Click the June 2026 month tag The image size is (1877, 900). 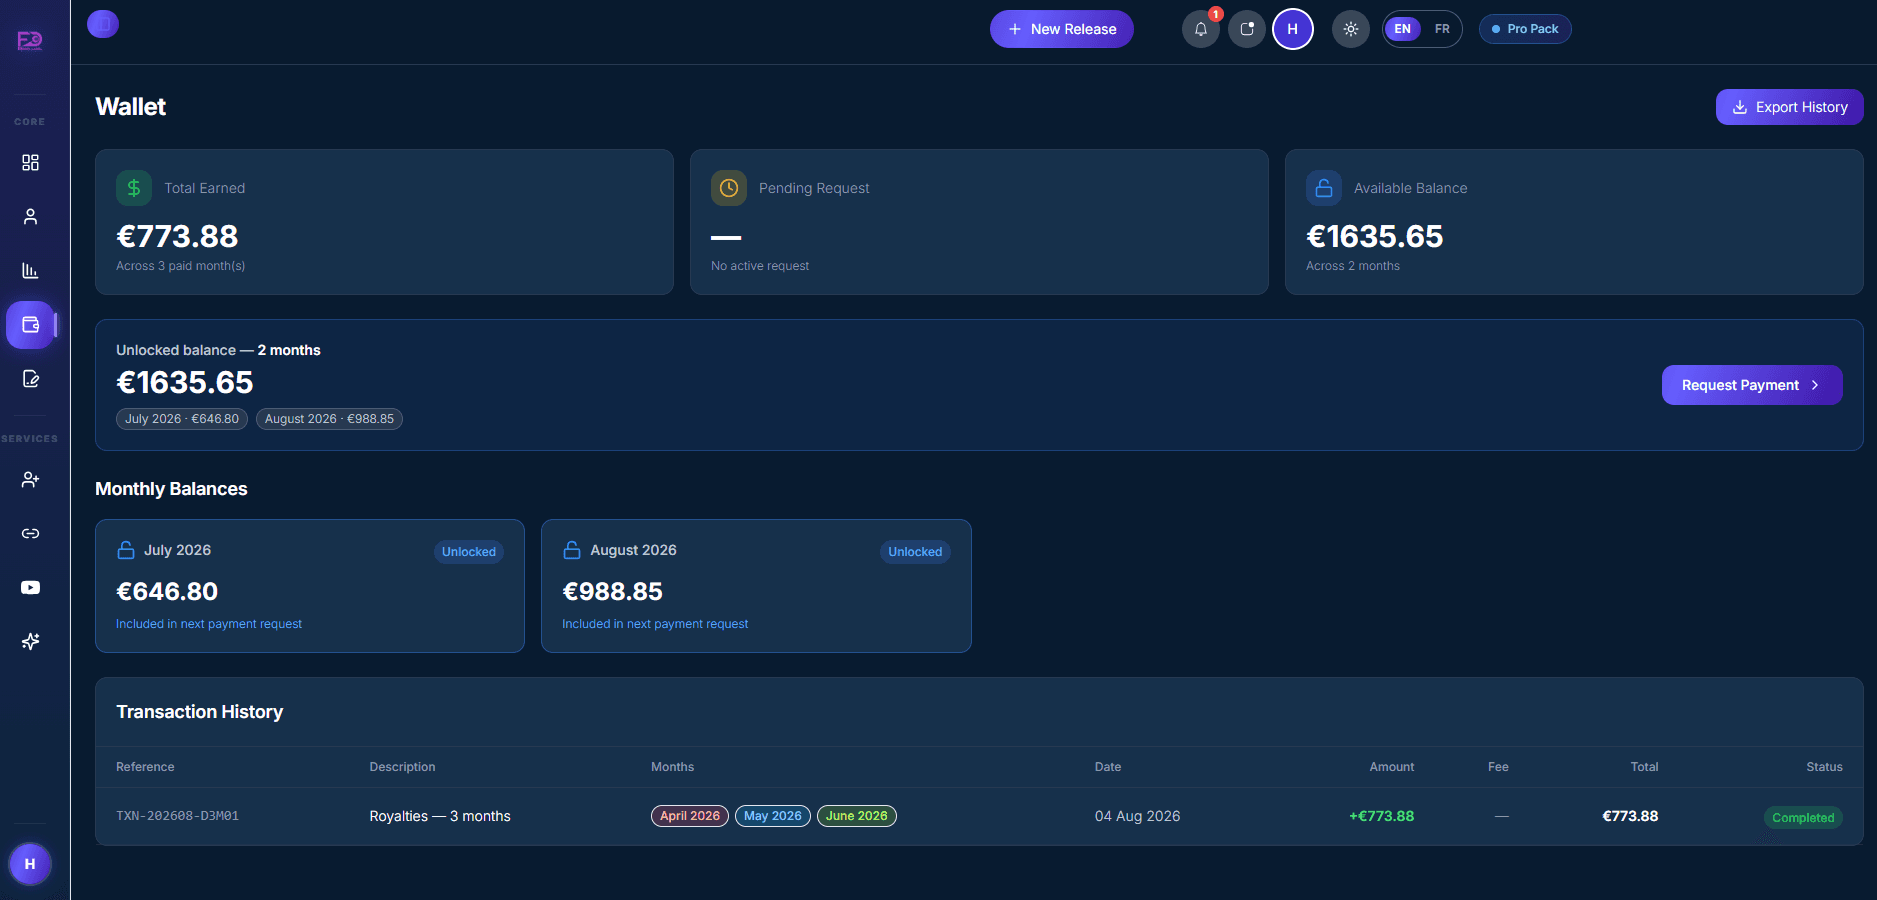coord(857,816)
